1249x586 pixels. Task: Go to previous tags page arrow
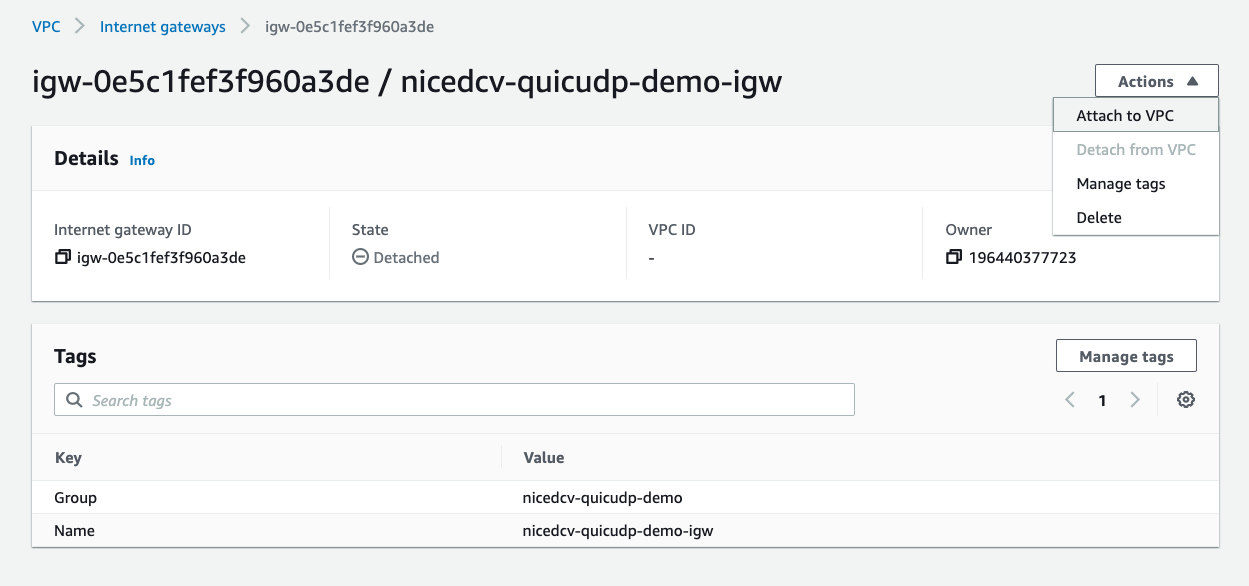[1070, 400]
